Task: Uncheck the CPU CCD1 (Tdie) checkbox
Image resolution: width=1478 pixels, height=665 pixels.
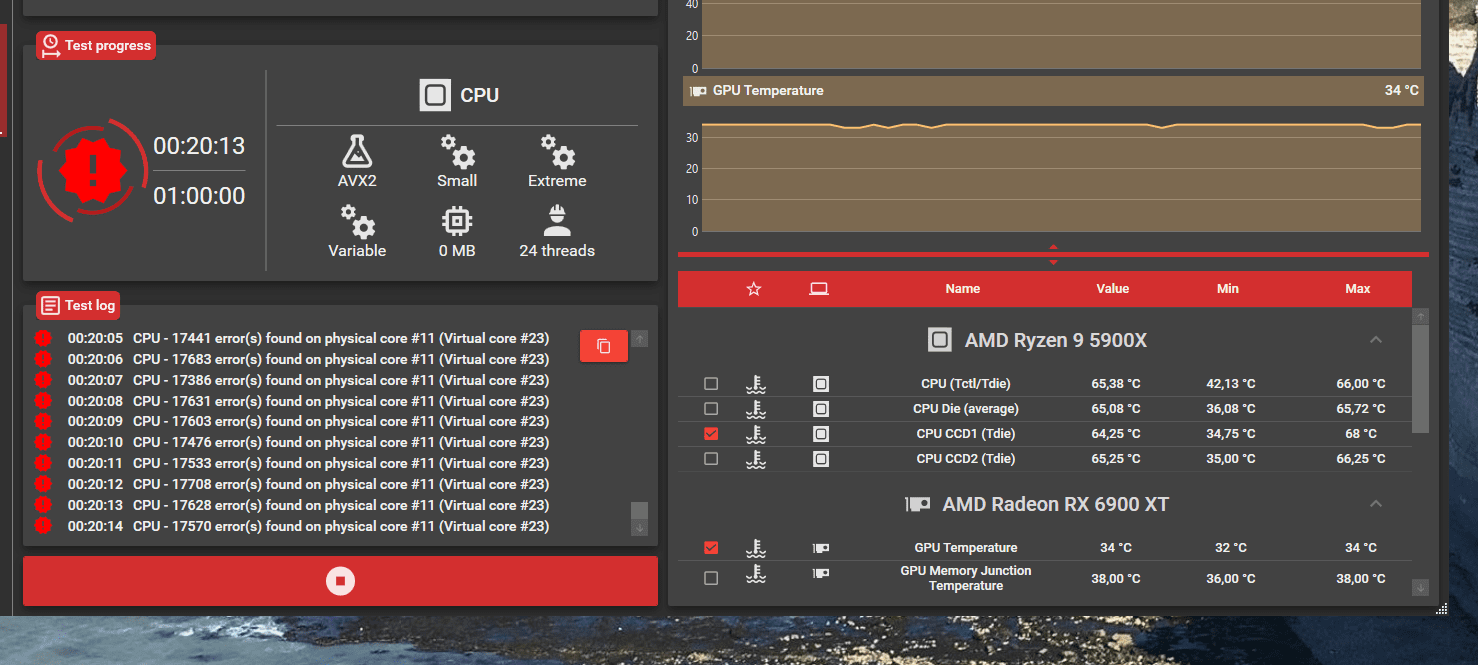Action: [x=711, y=434]
